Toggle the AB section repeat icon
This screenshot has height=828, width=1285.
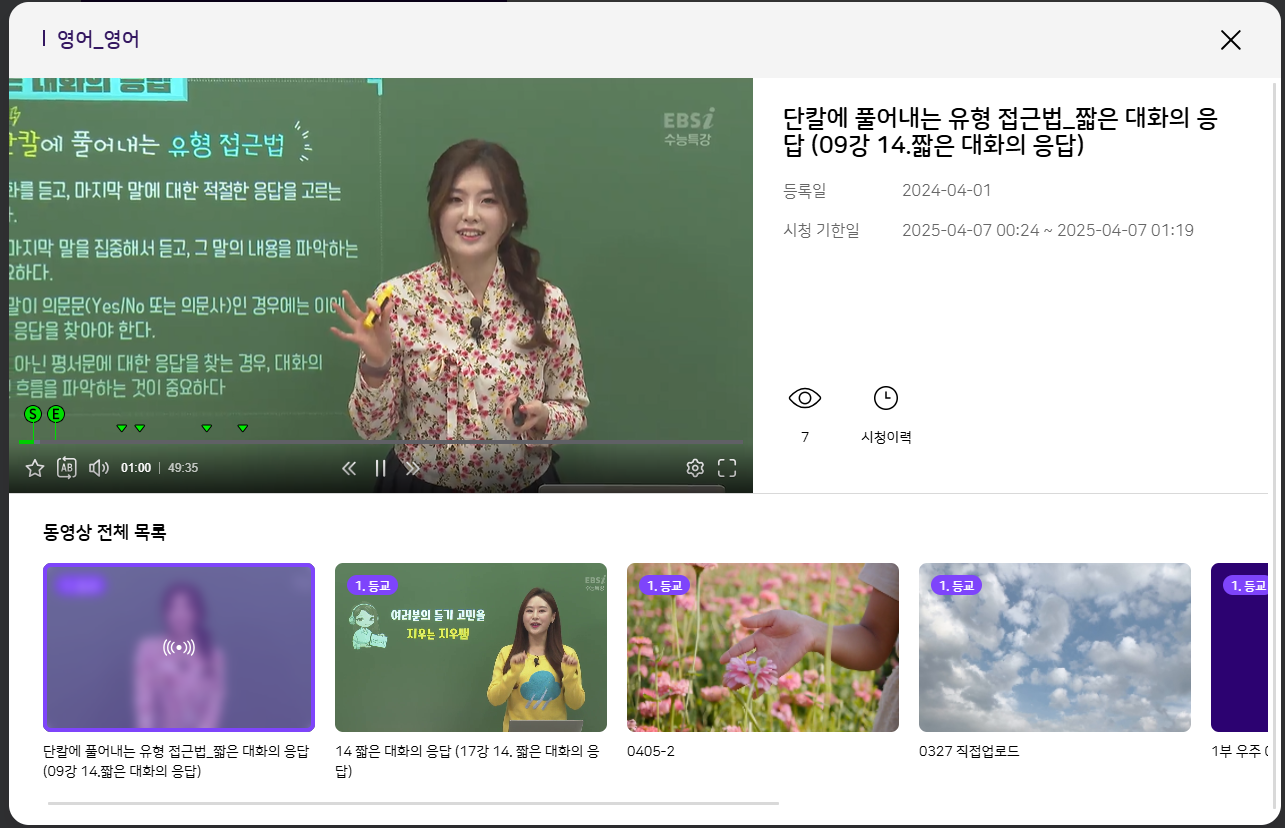point(66,468)
